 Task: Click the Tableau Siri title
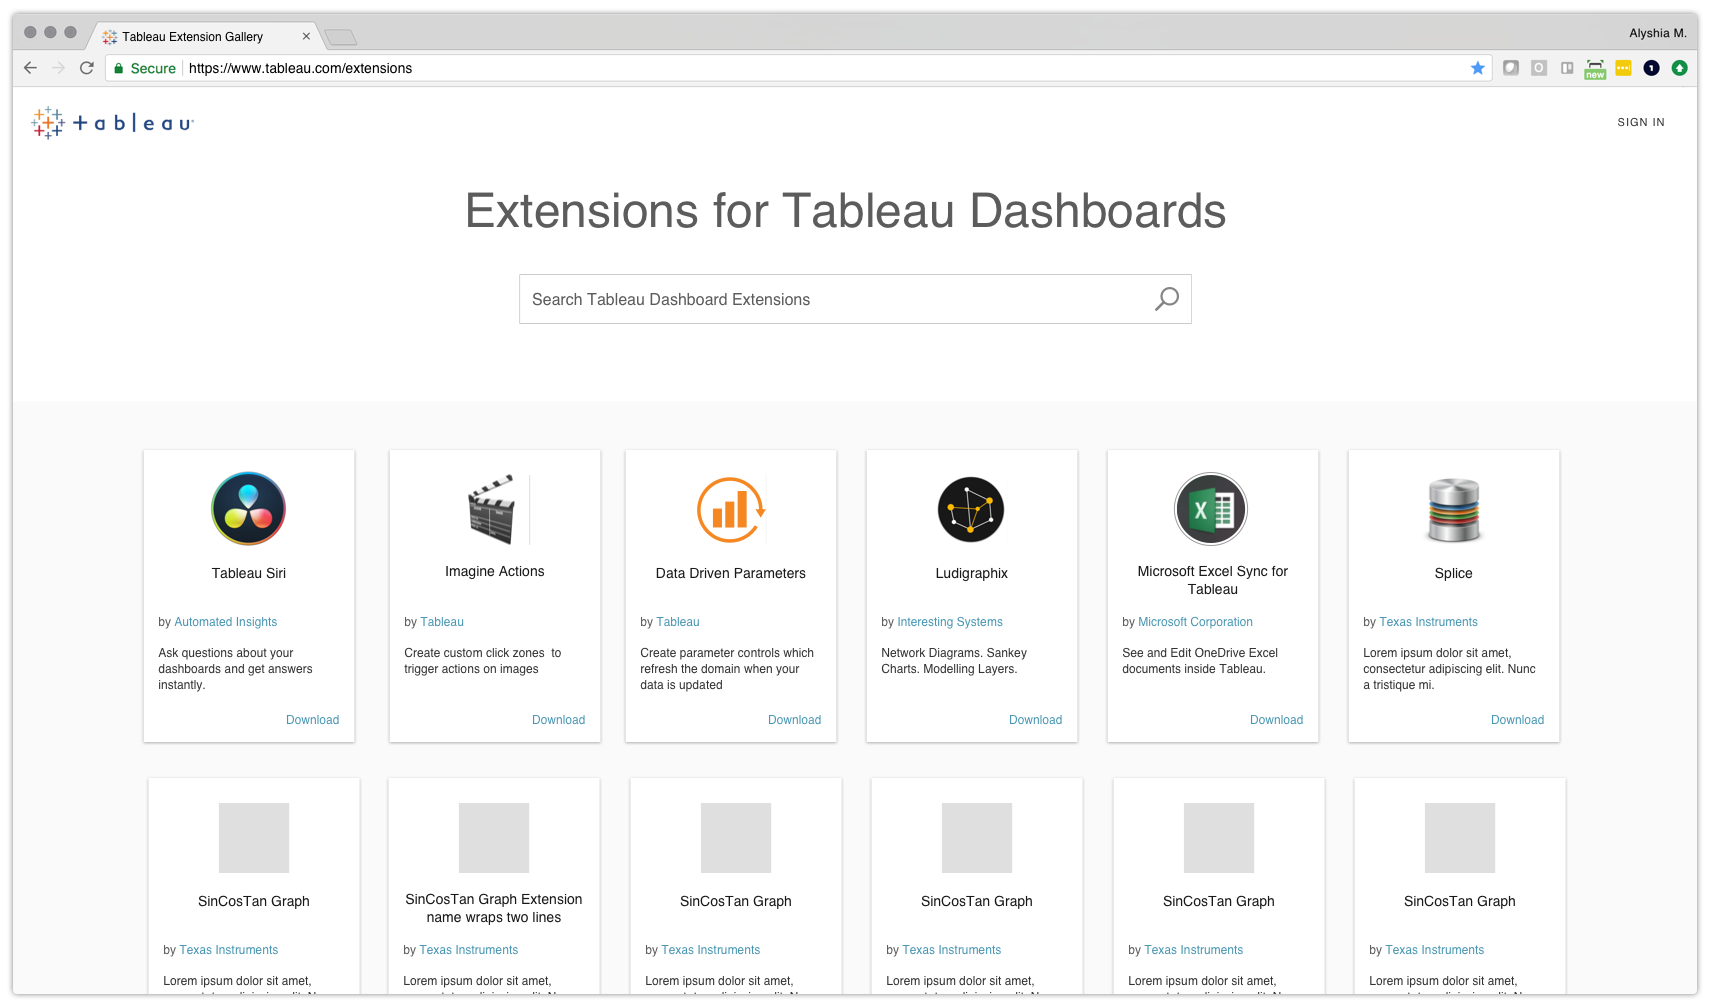click(249, 573)
